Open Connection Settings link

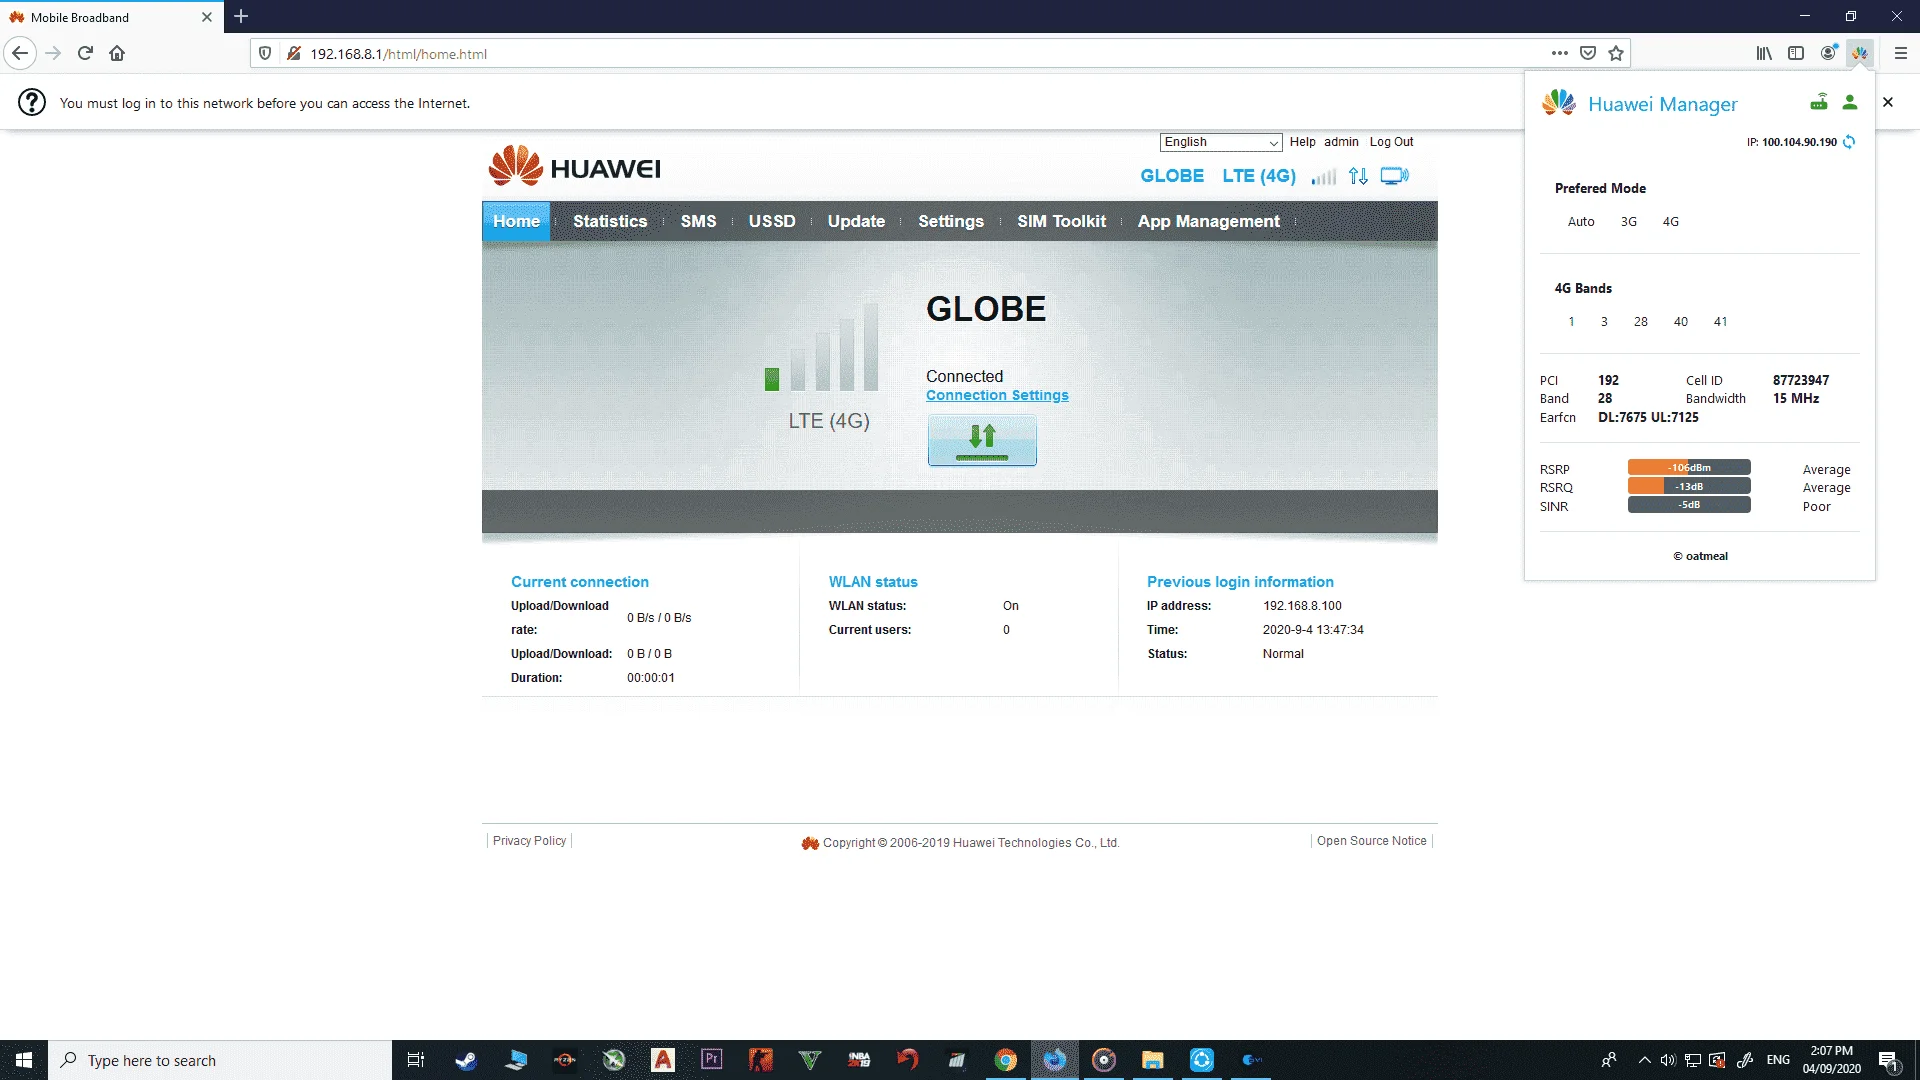tap(997, 395)
